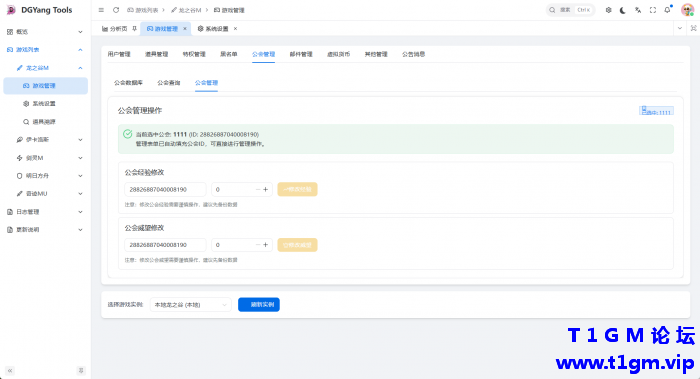Click the 修改威望 button
Screen dimensions: 700x379
(297, 245)
